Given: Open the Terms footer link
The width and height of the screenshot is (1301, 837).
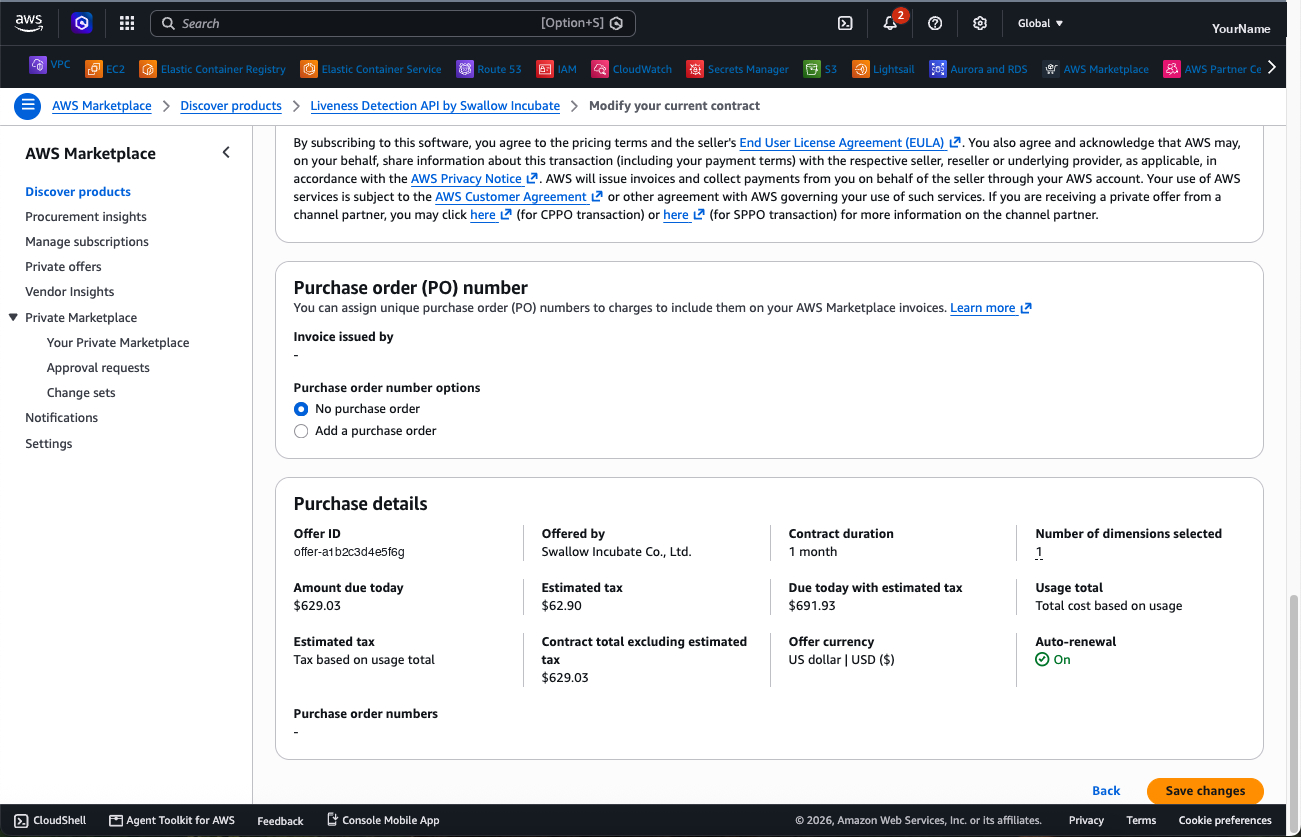Looking at the screenshot, I should pos(1141,820).
